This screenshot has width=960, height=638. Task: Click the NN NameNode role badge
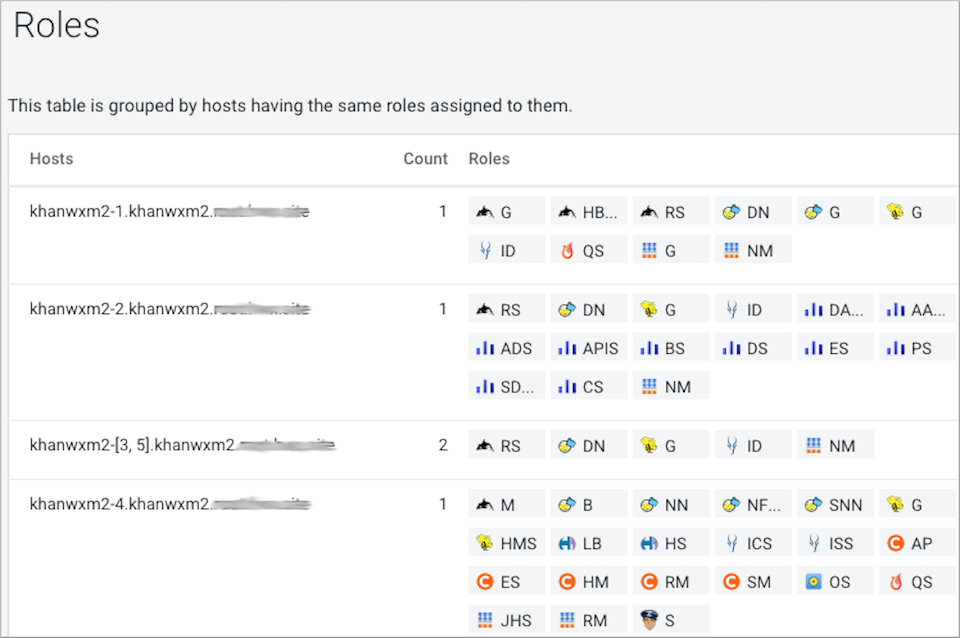click(671, 505)
